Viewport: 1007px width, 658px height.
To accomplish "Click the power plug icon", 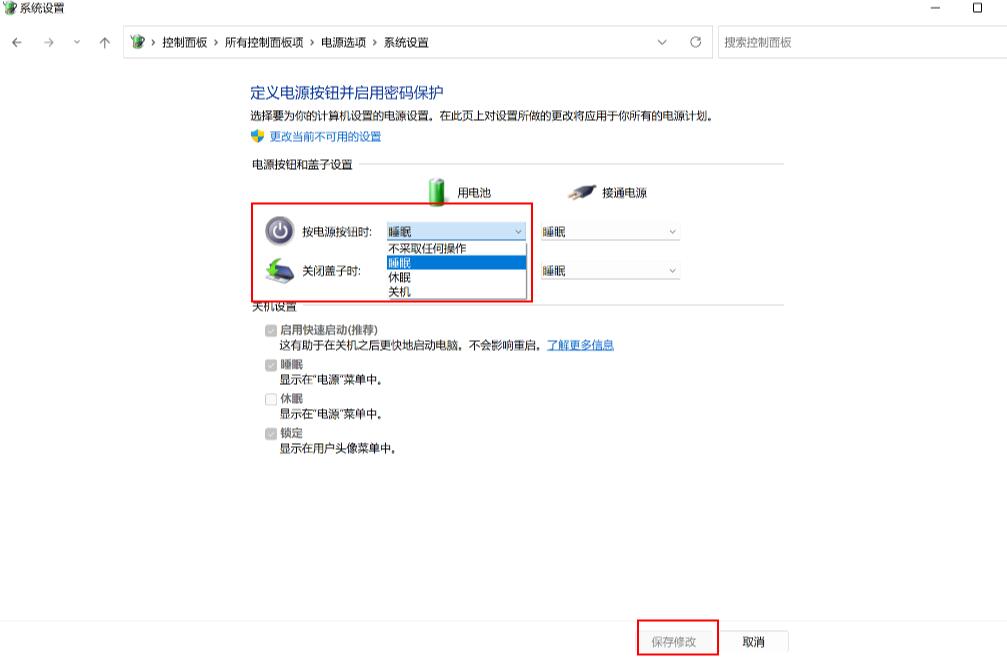I will click(x=582, y=192).
